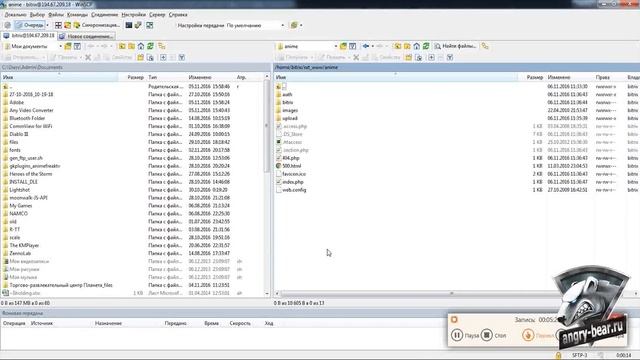This screenshot has width=640, height=360.
Task: Refresh the remote panel
Action: pyautogui.click(x=426, y=47)
